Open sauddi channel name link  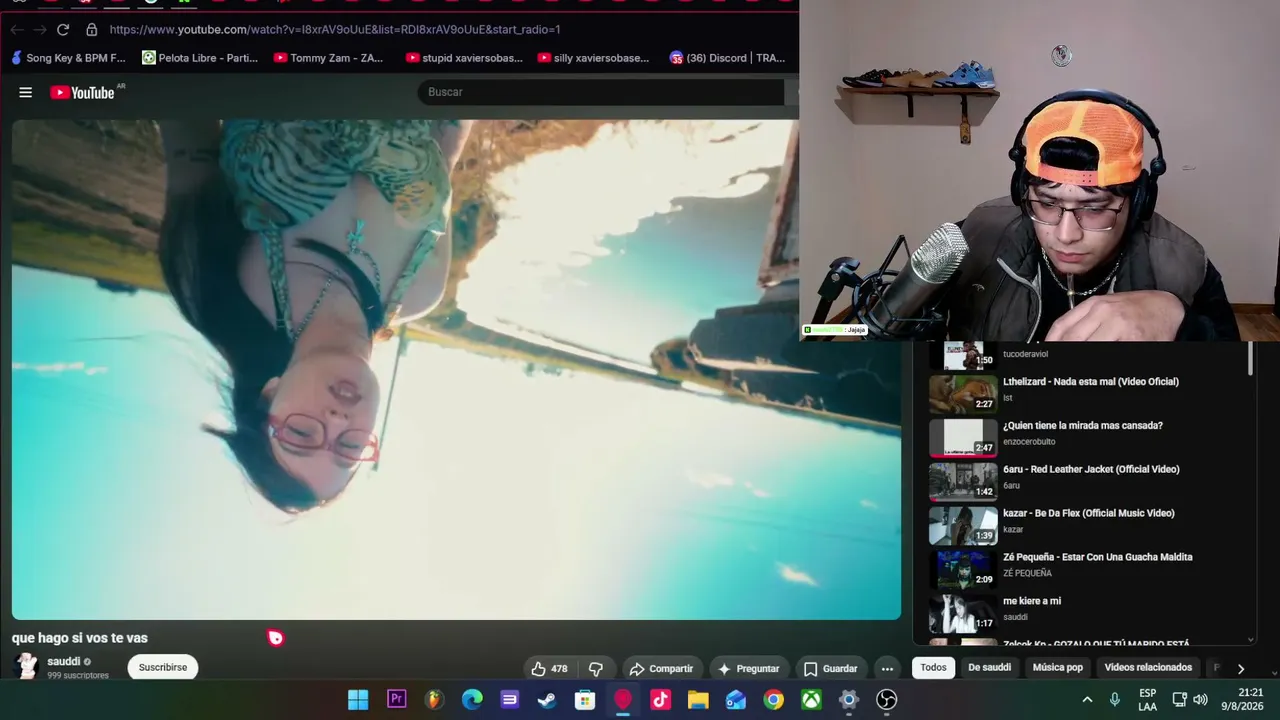tap(64, 661)
